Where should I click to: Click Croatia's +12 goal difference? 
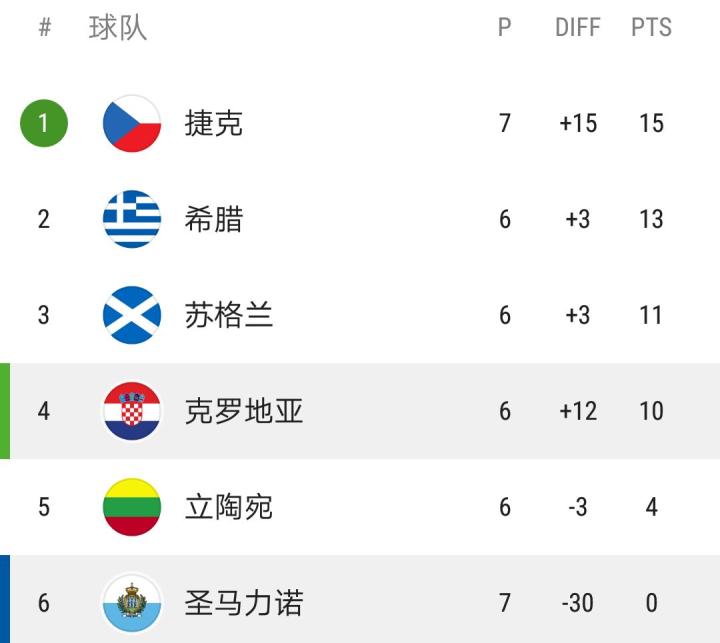point(578,411)
